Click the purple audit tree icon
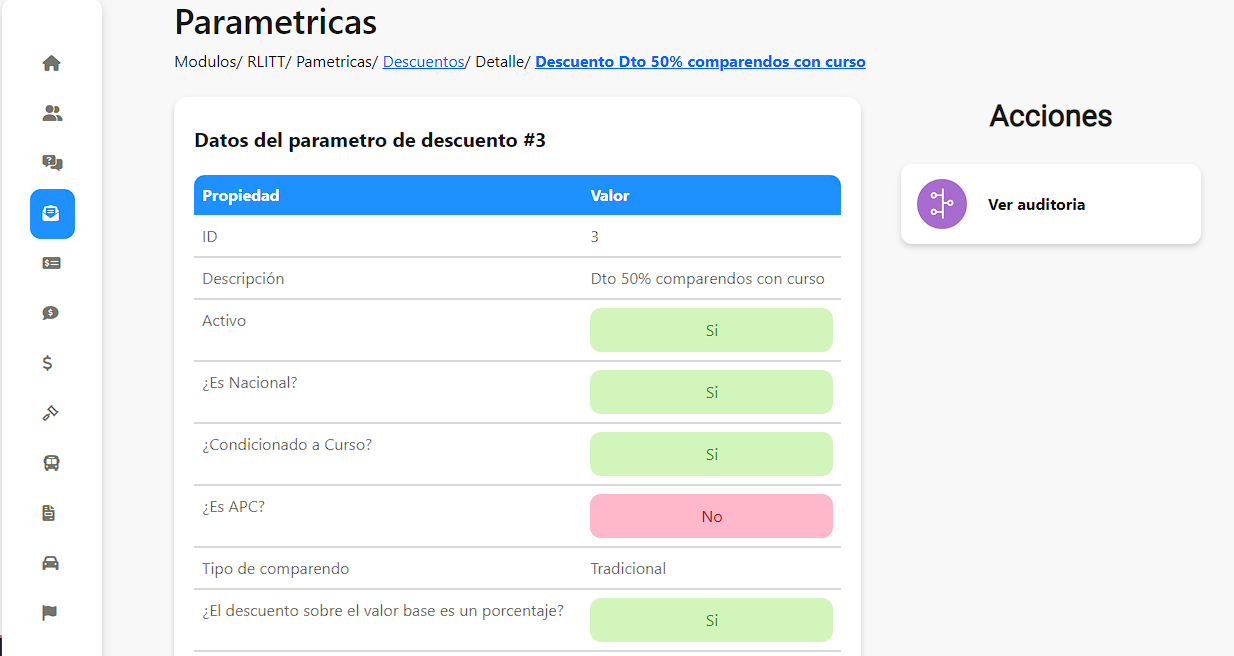This screenshot has height=656, width=1234. [942, 204]
